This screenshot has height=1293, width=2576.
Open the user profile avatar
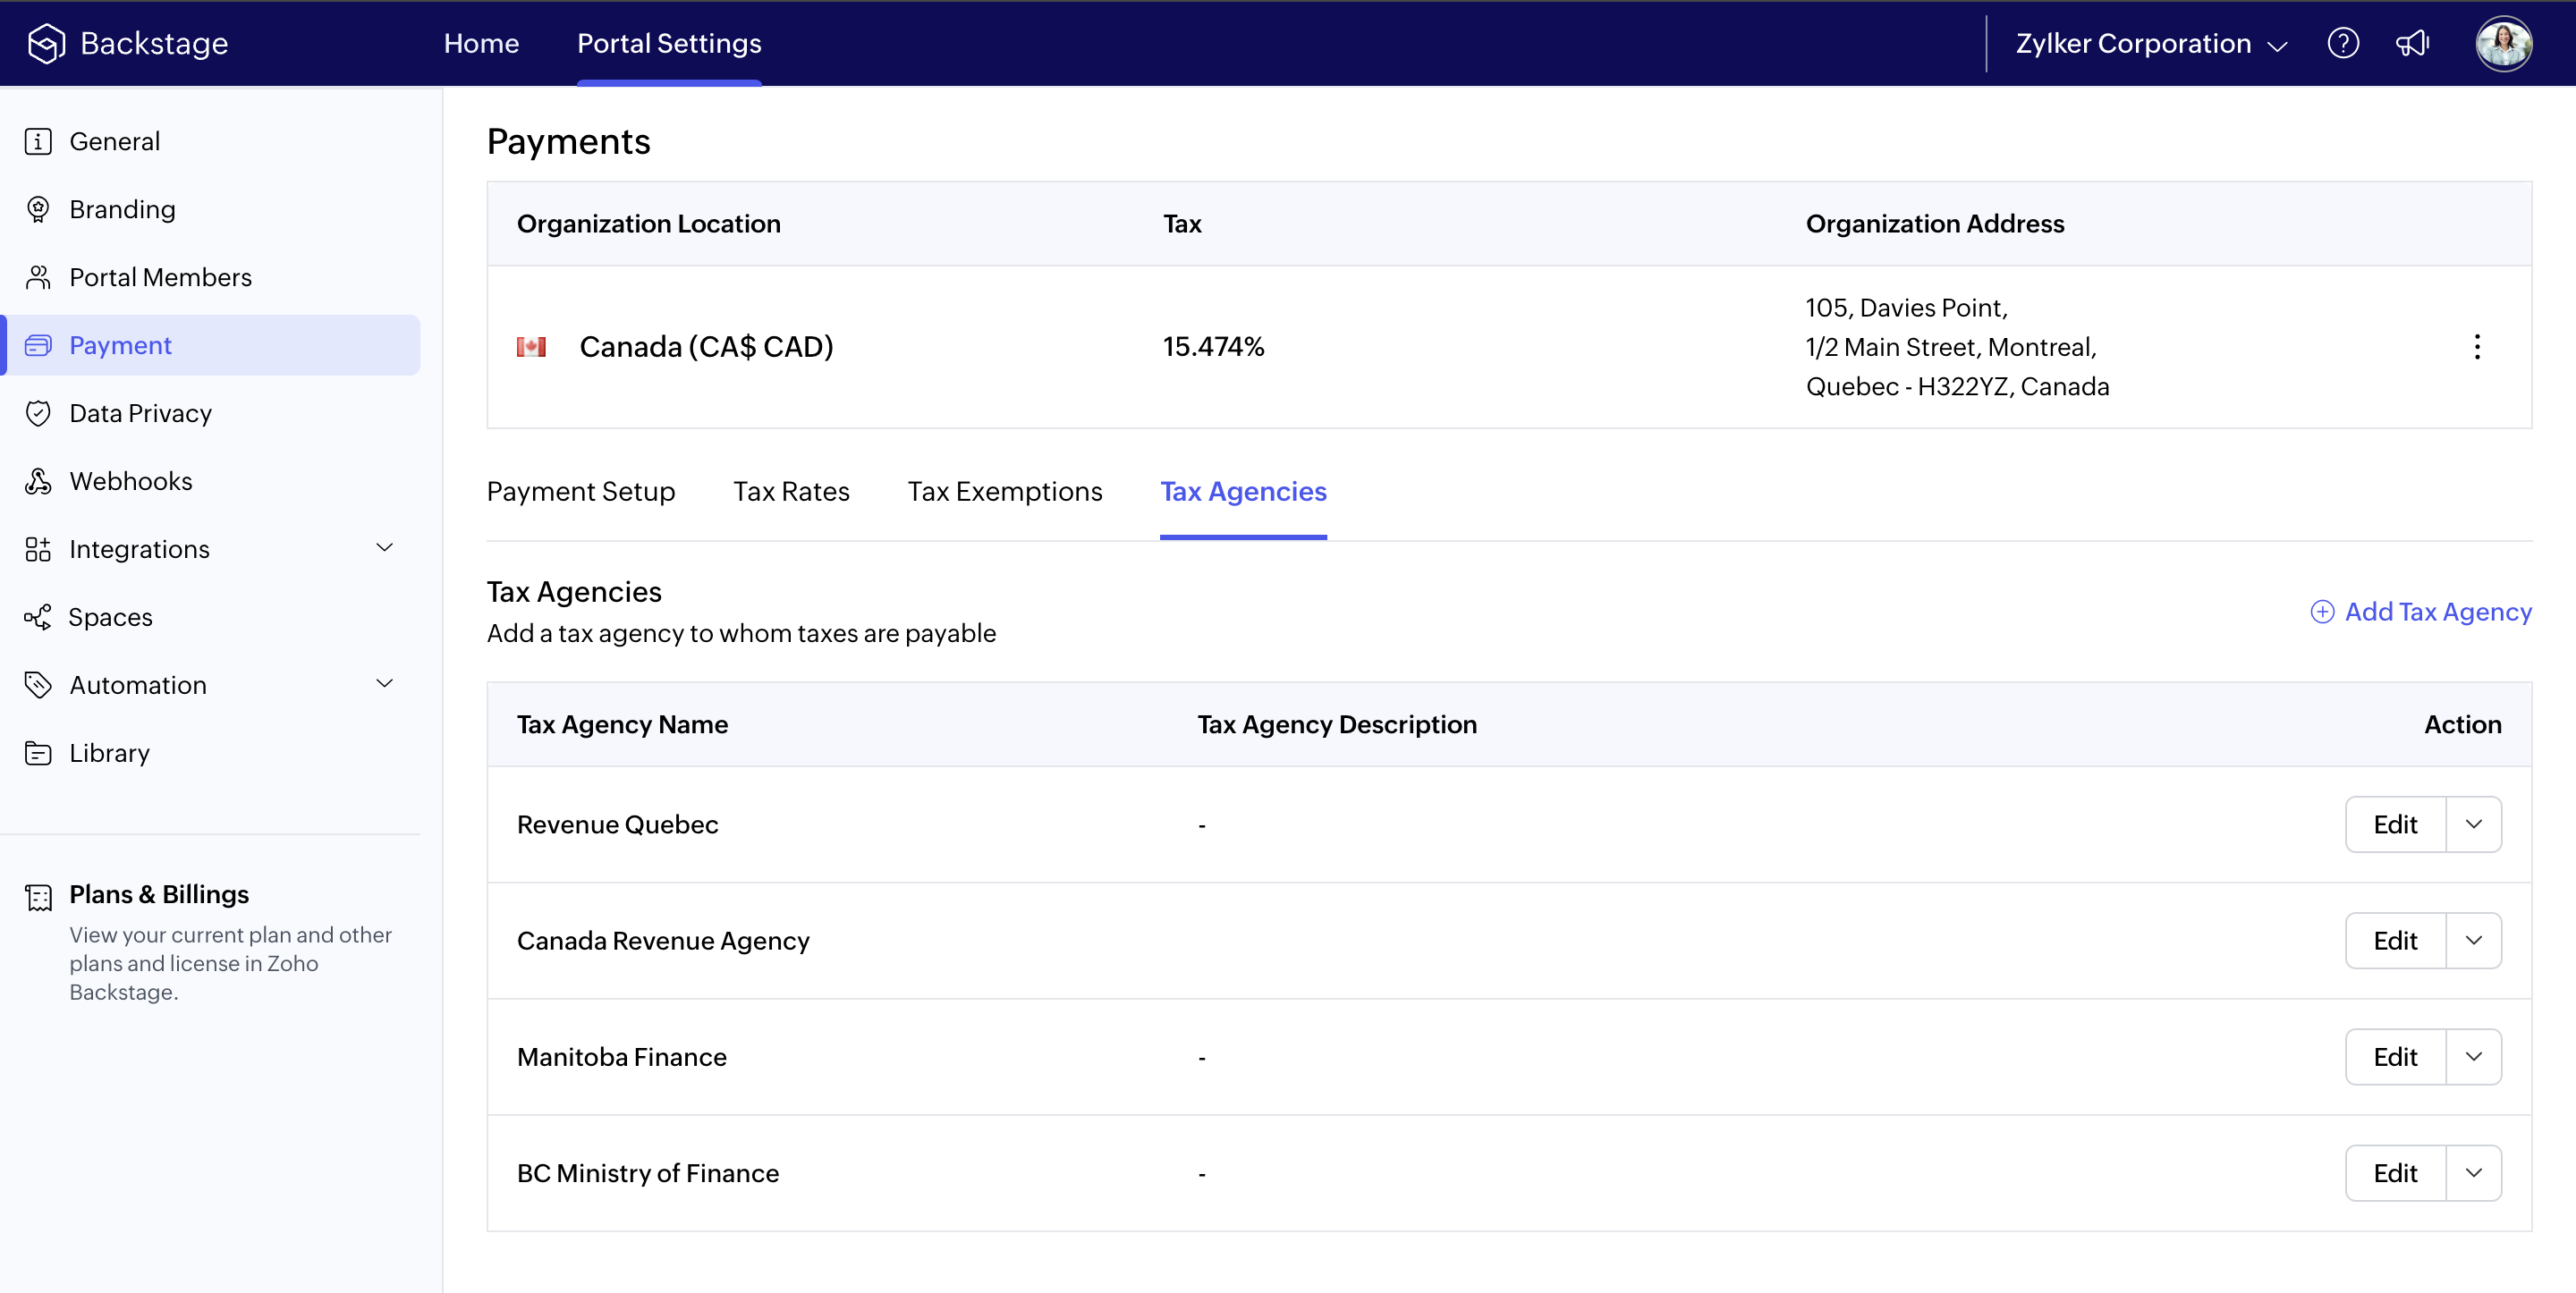click(x=2503, y=43)
